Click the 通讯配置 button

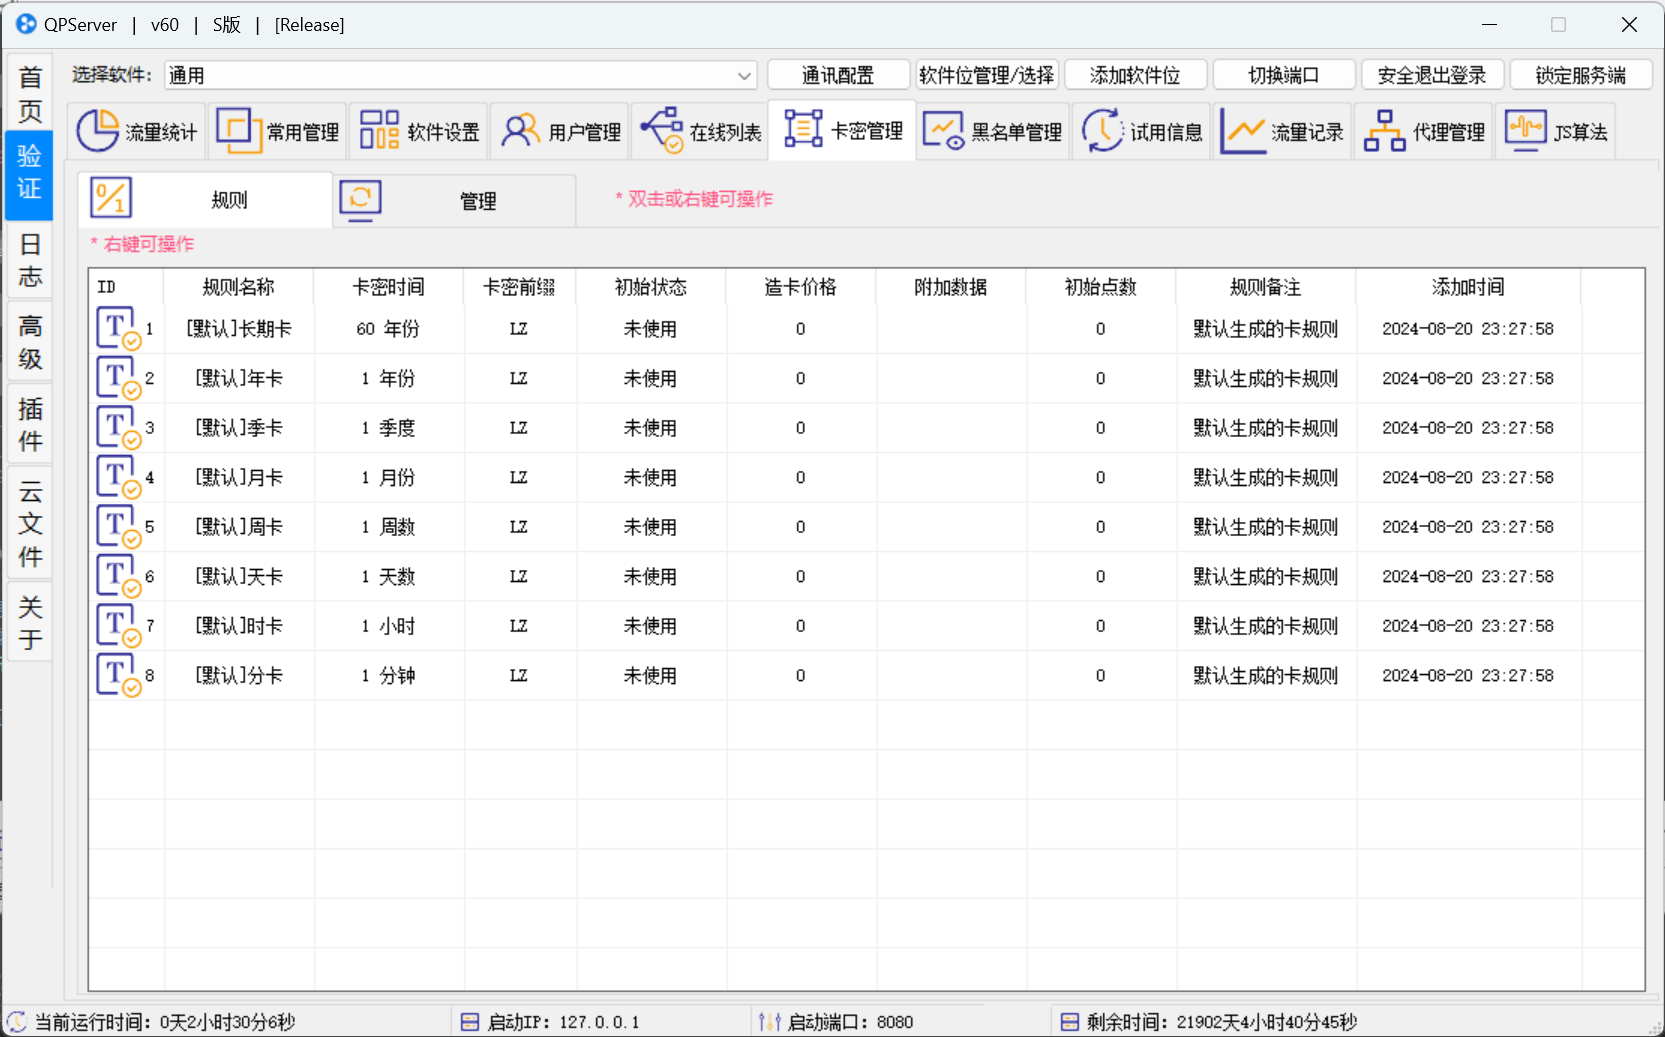(x=837, y=74)
